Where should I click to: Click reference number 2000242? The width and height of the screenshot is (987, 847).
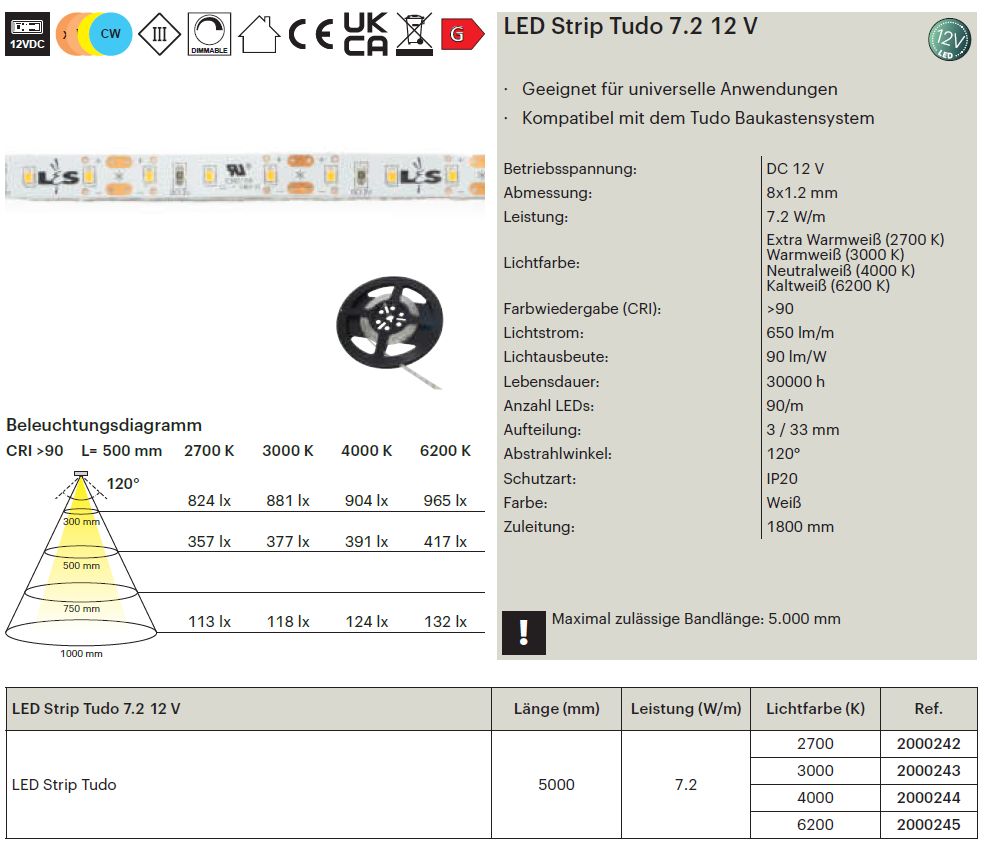click(928, 744)
